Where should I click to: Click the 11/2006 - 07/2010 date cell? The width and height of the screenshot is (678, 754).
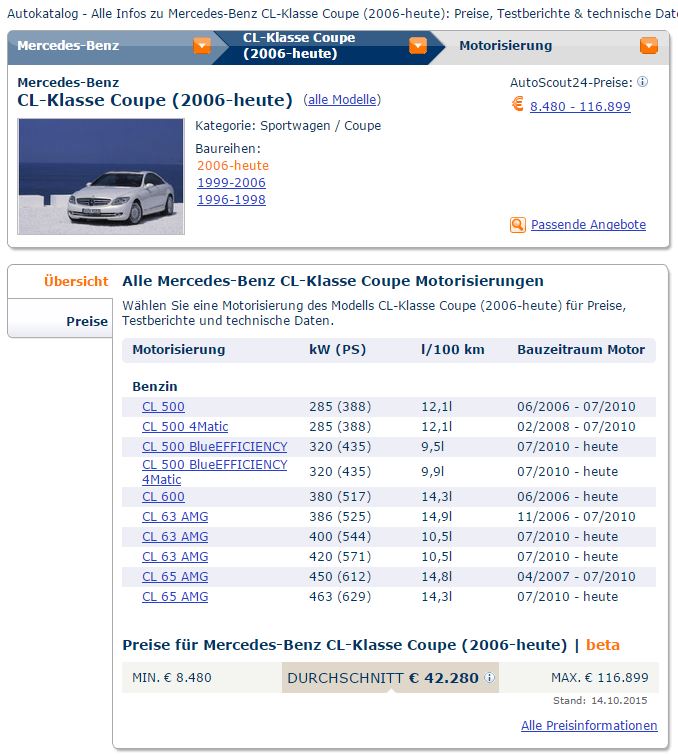576,516
